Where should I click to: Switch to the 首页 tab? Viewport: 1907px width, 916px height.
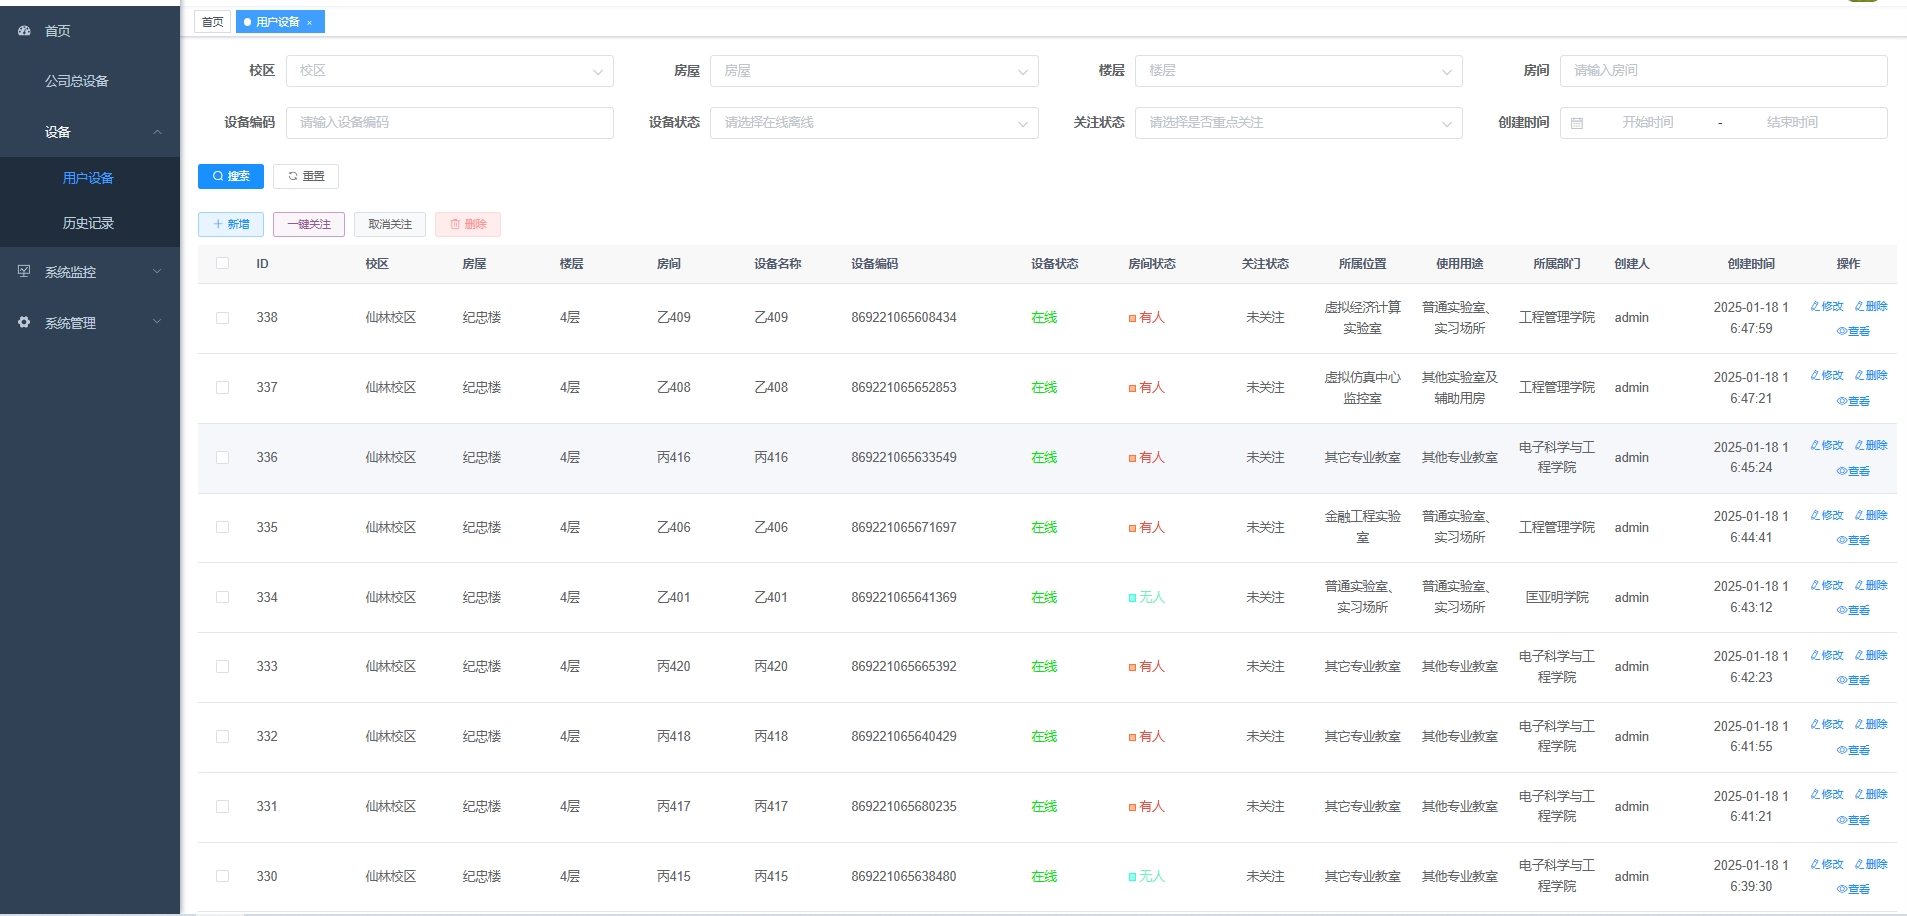pyautogui.click(x=213, y=22)
